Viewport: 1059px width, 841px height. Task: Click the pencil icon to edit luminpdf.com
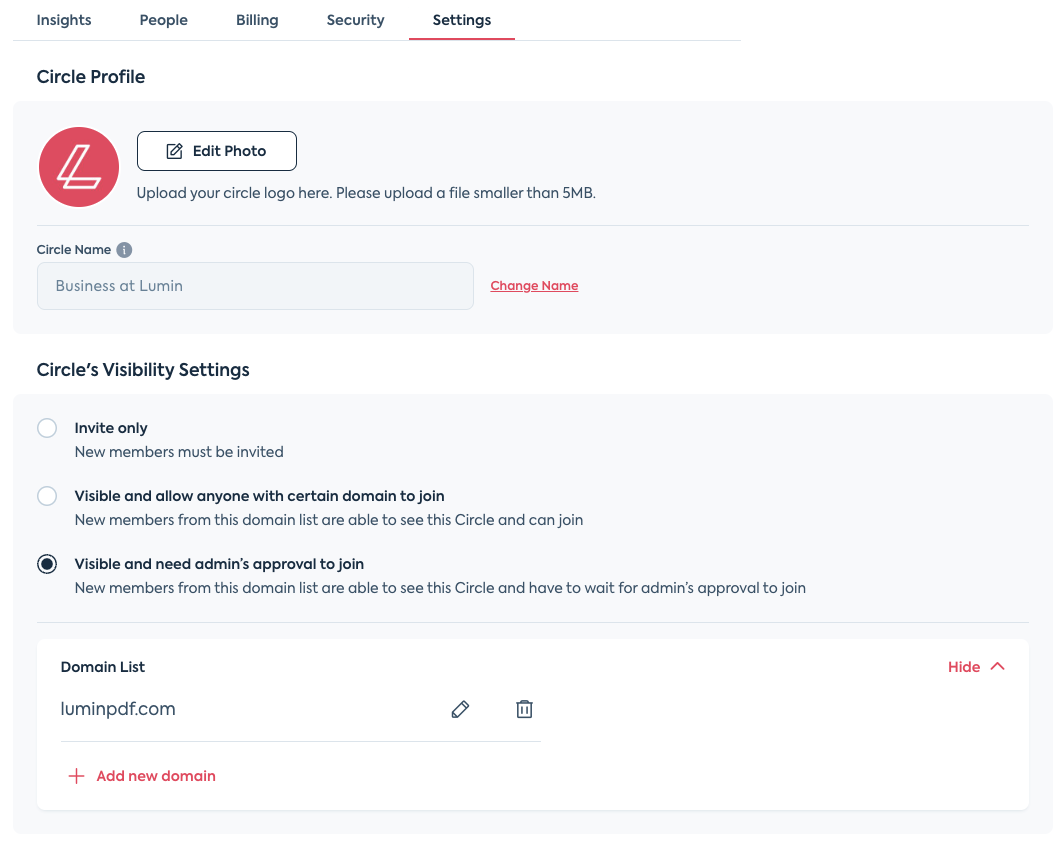pyautogui.click(x=460, y=709)
